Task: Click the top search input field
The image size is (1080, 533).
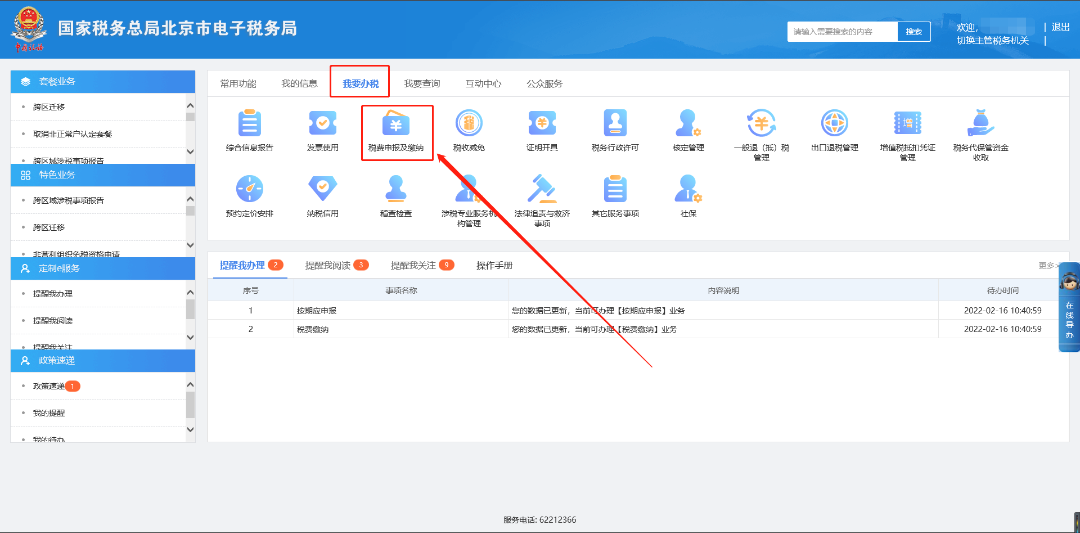Action: [x=841, y=32]
